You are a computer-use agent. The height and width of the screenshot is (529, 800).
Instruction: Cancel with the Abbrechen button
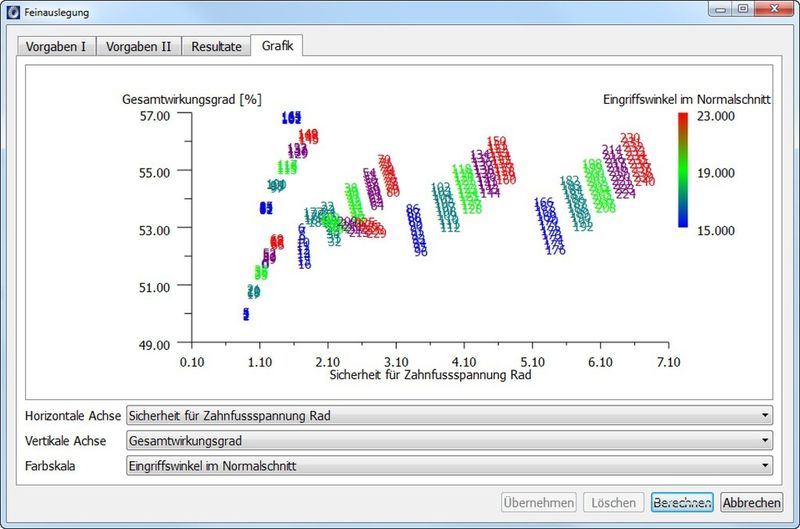(x=752, y=503)
